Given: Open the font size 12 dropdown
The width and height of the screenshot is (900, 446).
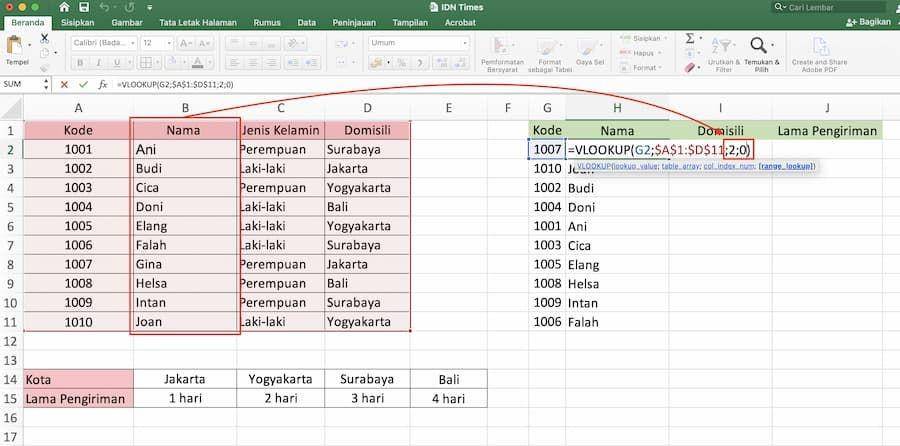Looking at the screenshot, I should click(157, 43).
